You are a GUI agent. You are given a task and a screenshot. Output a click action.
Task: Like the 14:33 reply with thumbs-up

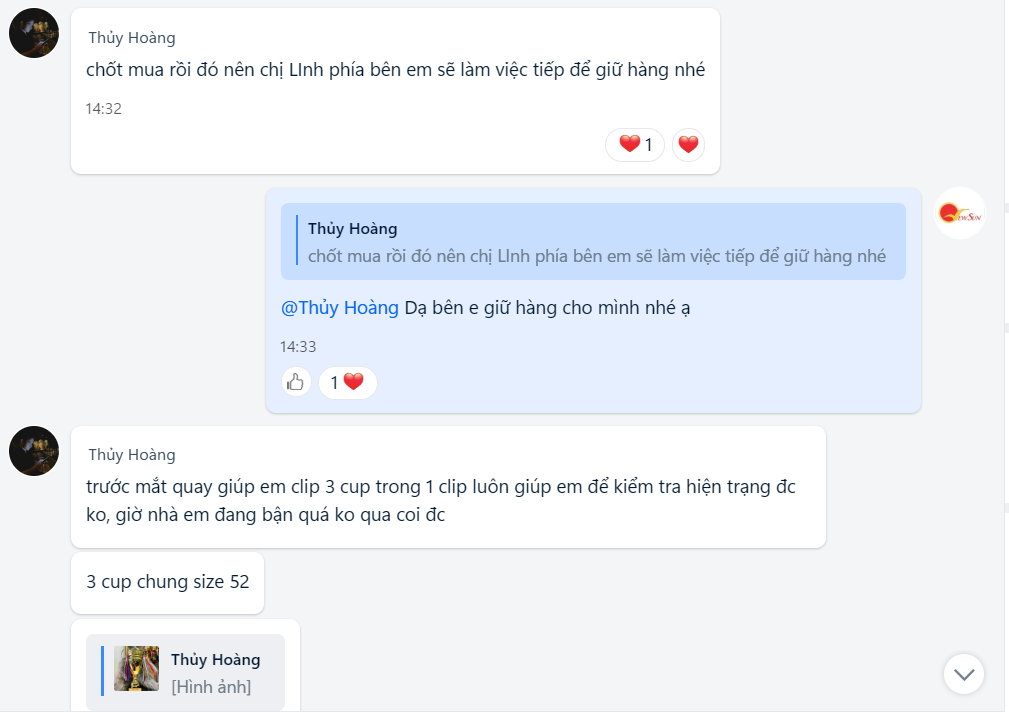point(295,382)
